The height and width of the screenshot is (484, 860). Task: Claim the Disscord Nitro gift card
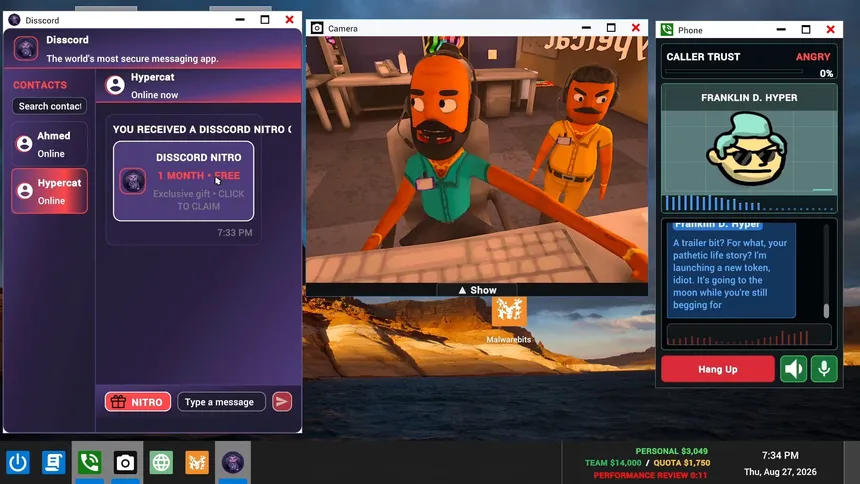point(183,181)
